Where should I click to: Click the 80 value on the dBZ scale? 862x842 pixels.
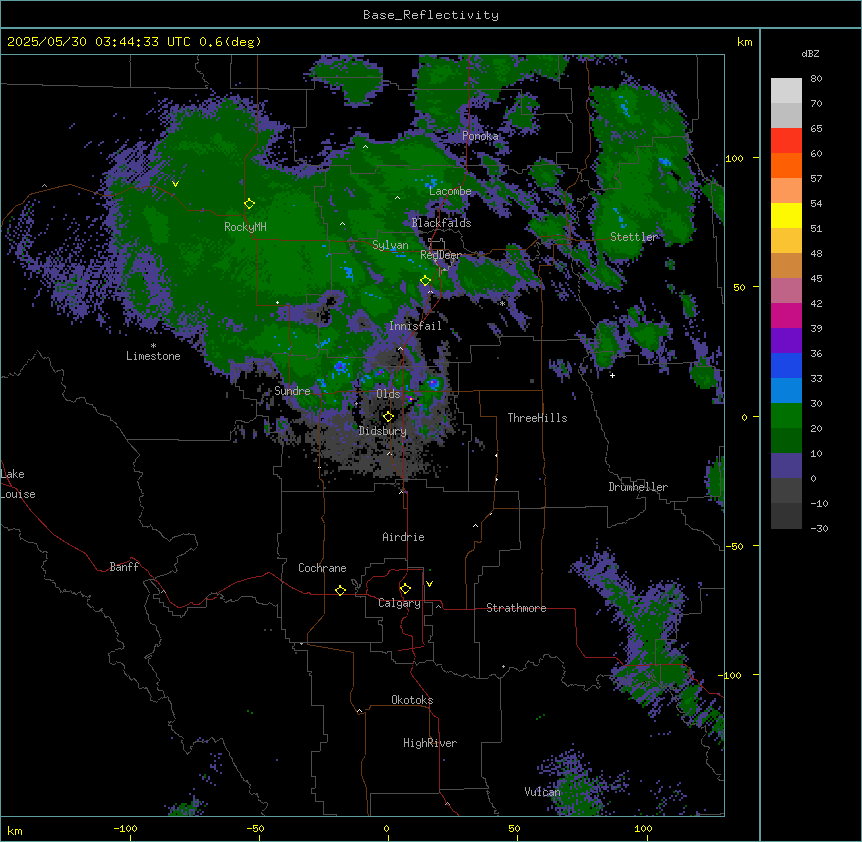816,79
